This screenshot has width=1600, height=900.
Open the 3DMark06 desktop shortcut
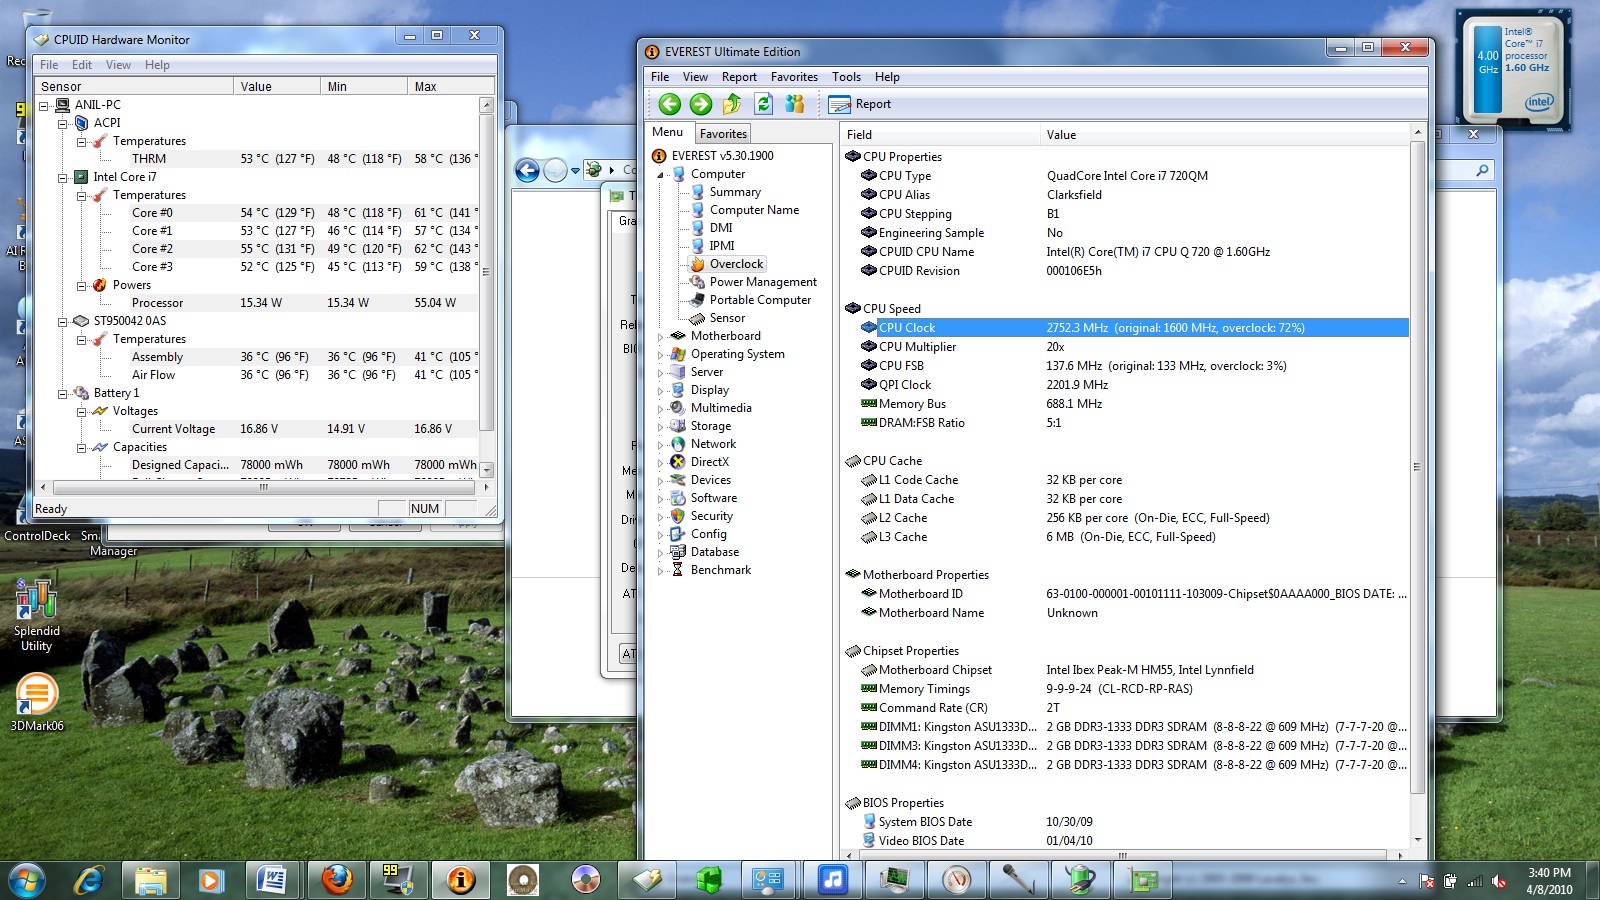click(x=37, y=701)
